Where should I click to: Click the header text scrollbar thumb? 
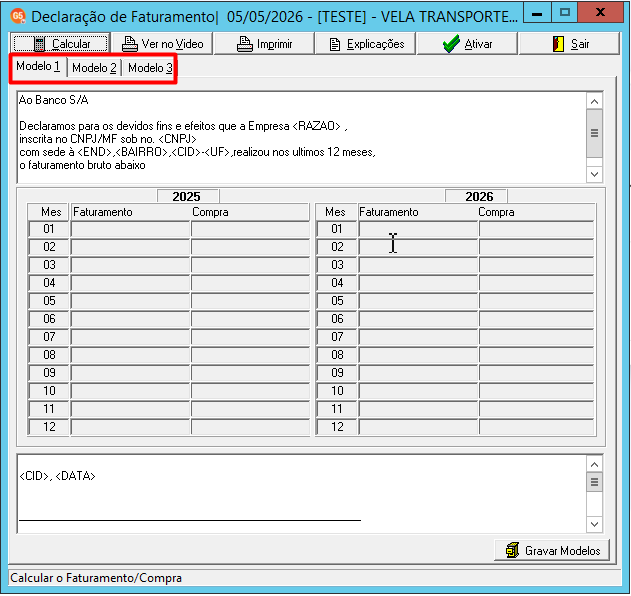coord(594,133)
